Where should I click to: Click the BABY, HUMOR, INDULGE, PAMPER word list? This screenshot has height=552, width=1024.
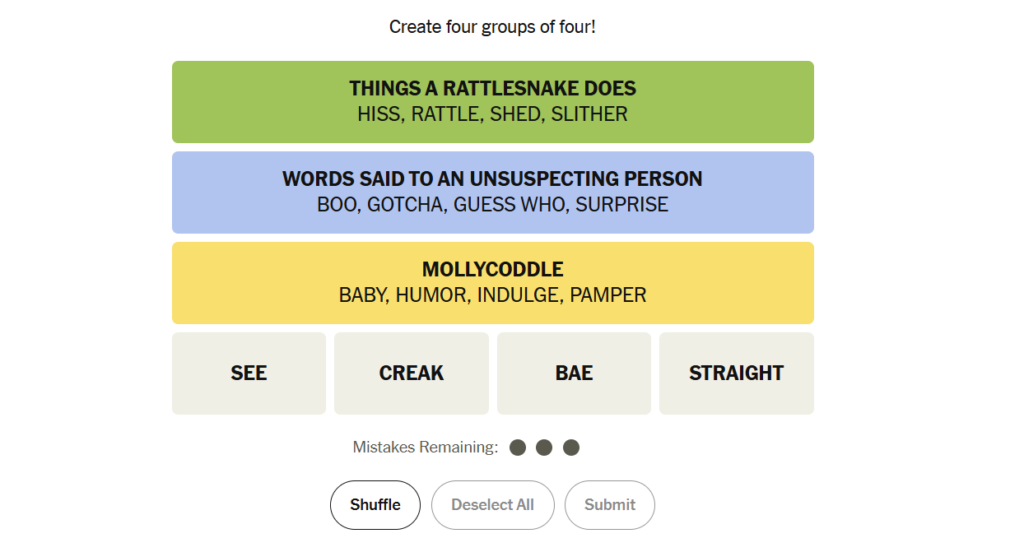point(492,295)
